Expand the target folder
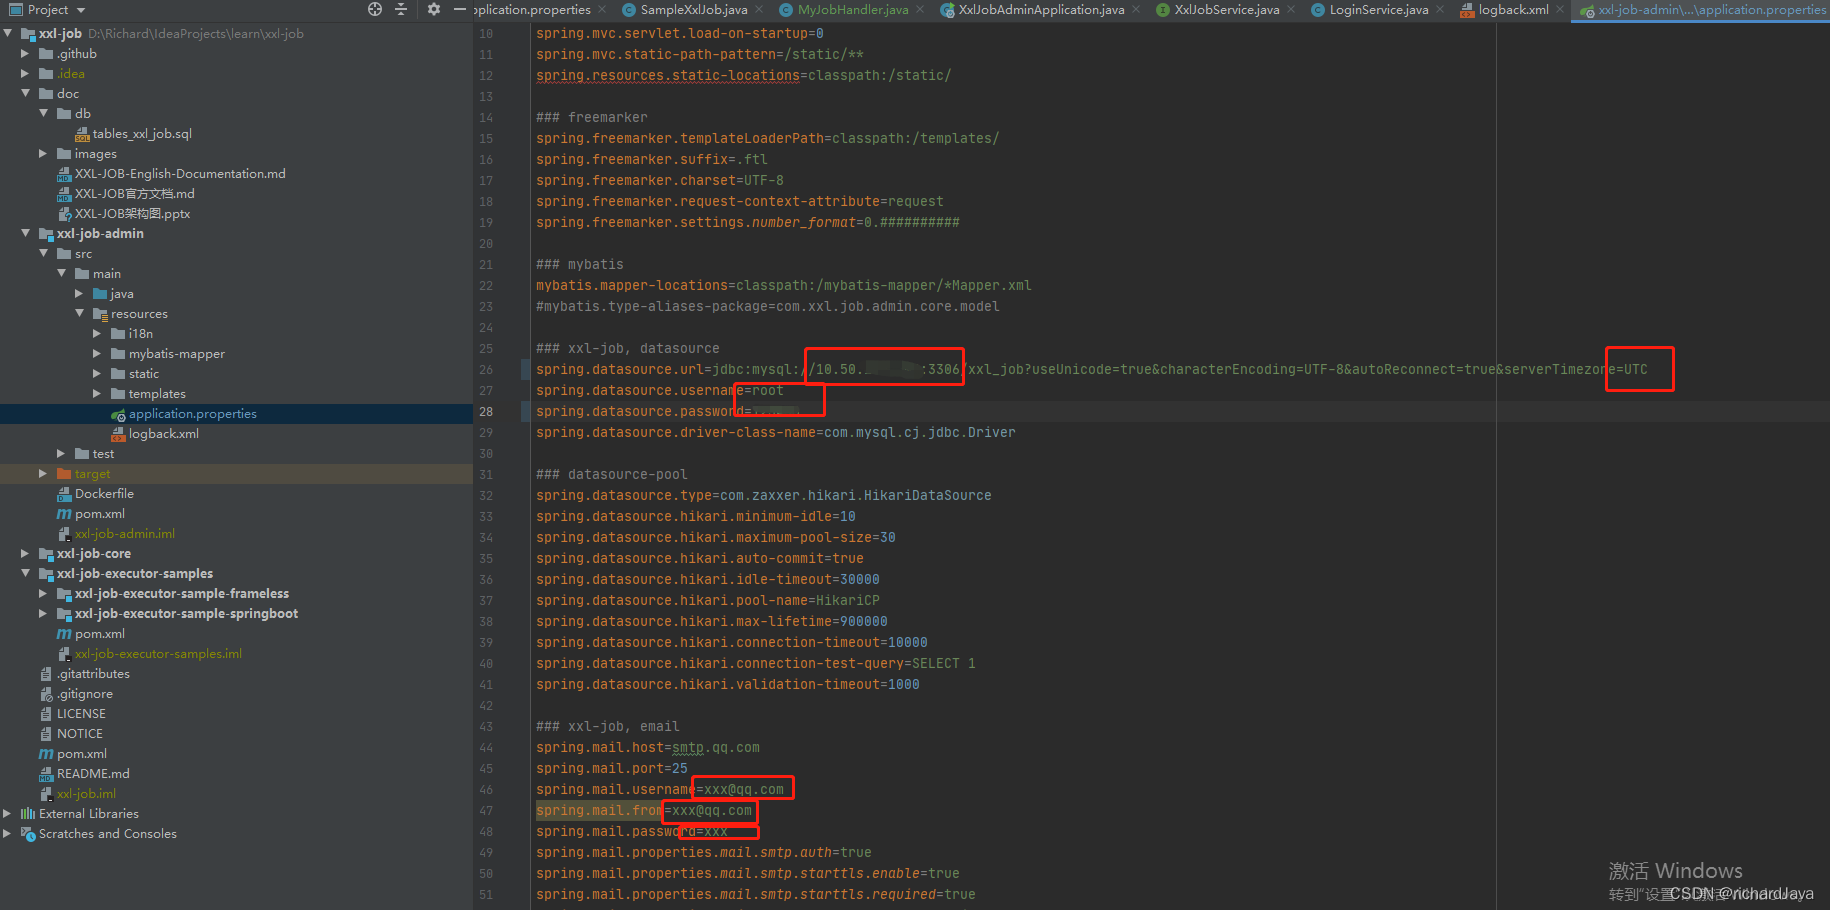This screenshot has height=910, width=1830. click(44, 473)
